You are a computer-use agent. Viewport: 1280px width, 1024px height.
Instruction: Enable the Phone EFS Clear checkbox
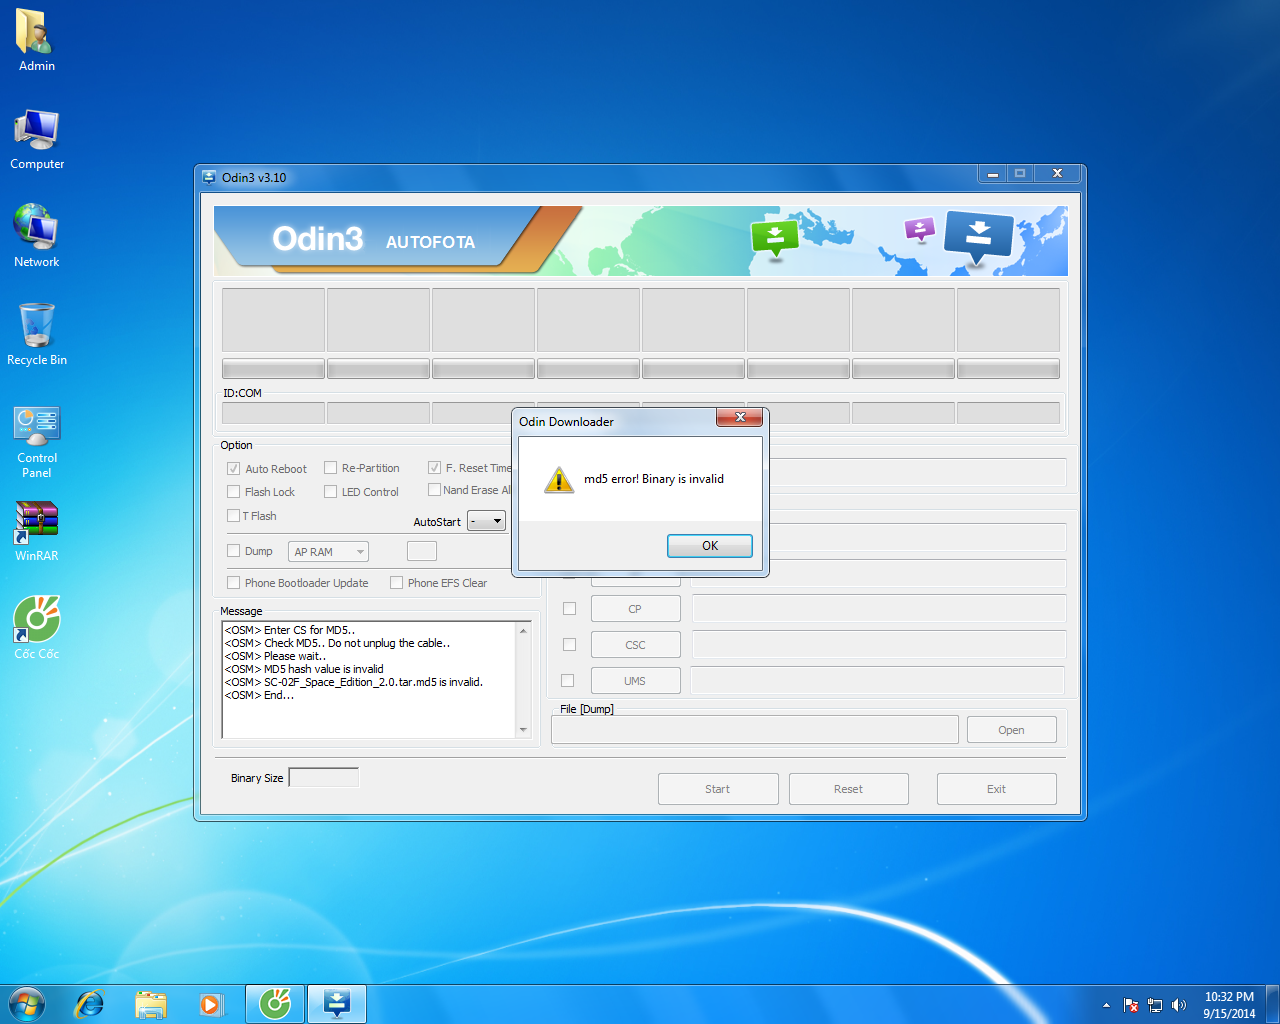pos(396,582)
